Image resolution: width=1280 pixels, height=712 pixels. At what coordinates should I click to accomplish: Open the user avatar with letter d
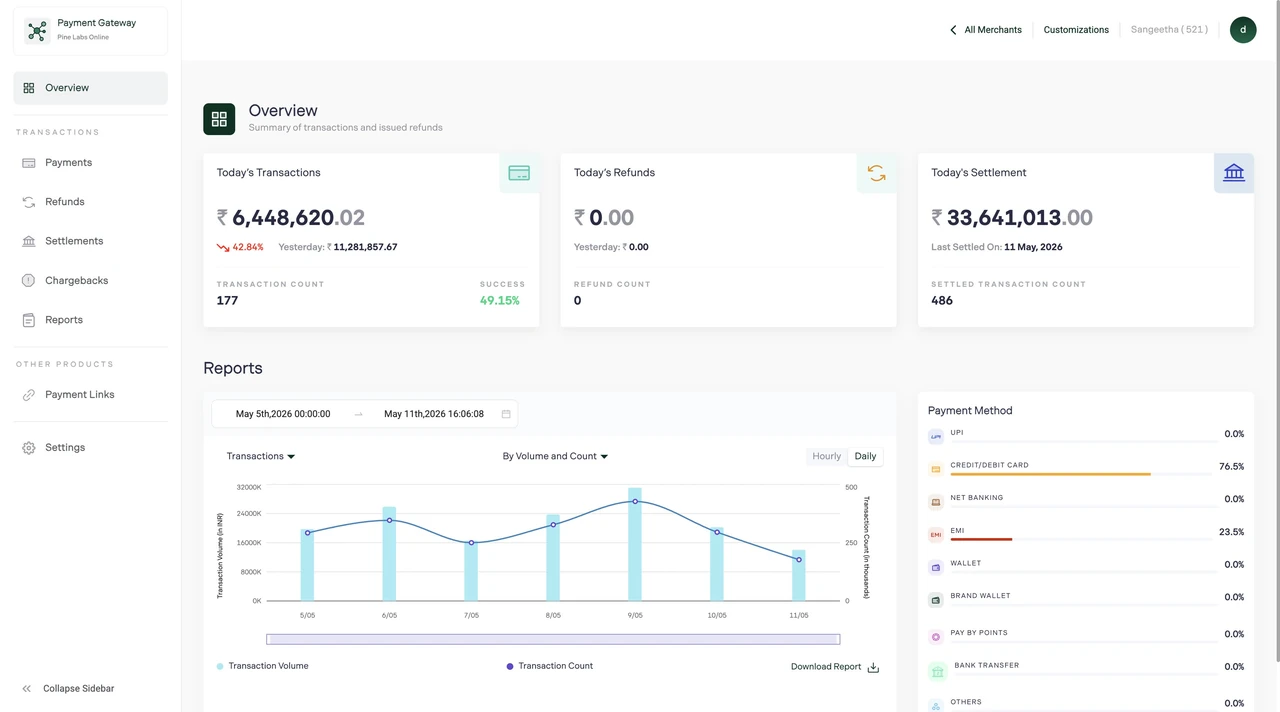coord(1243,30)
